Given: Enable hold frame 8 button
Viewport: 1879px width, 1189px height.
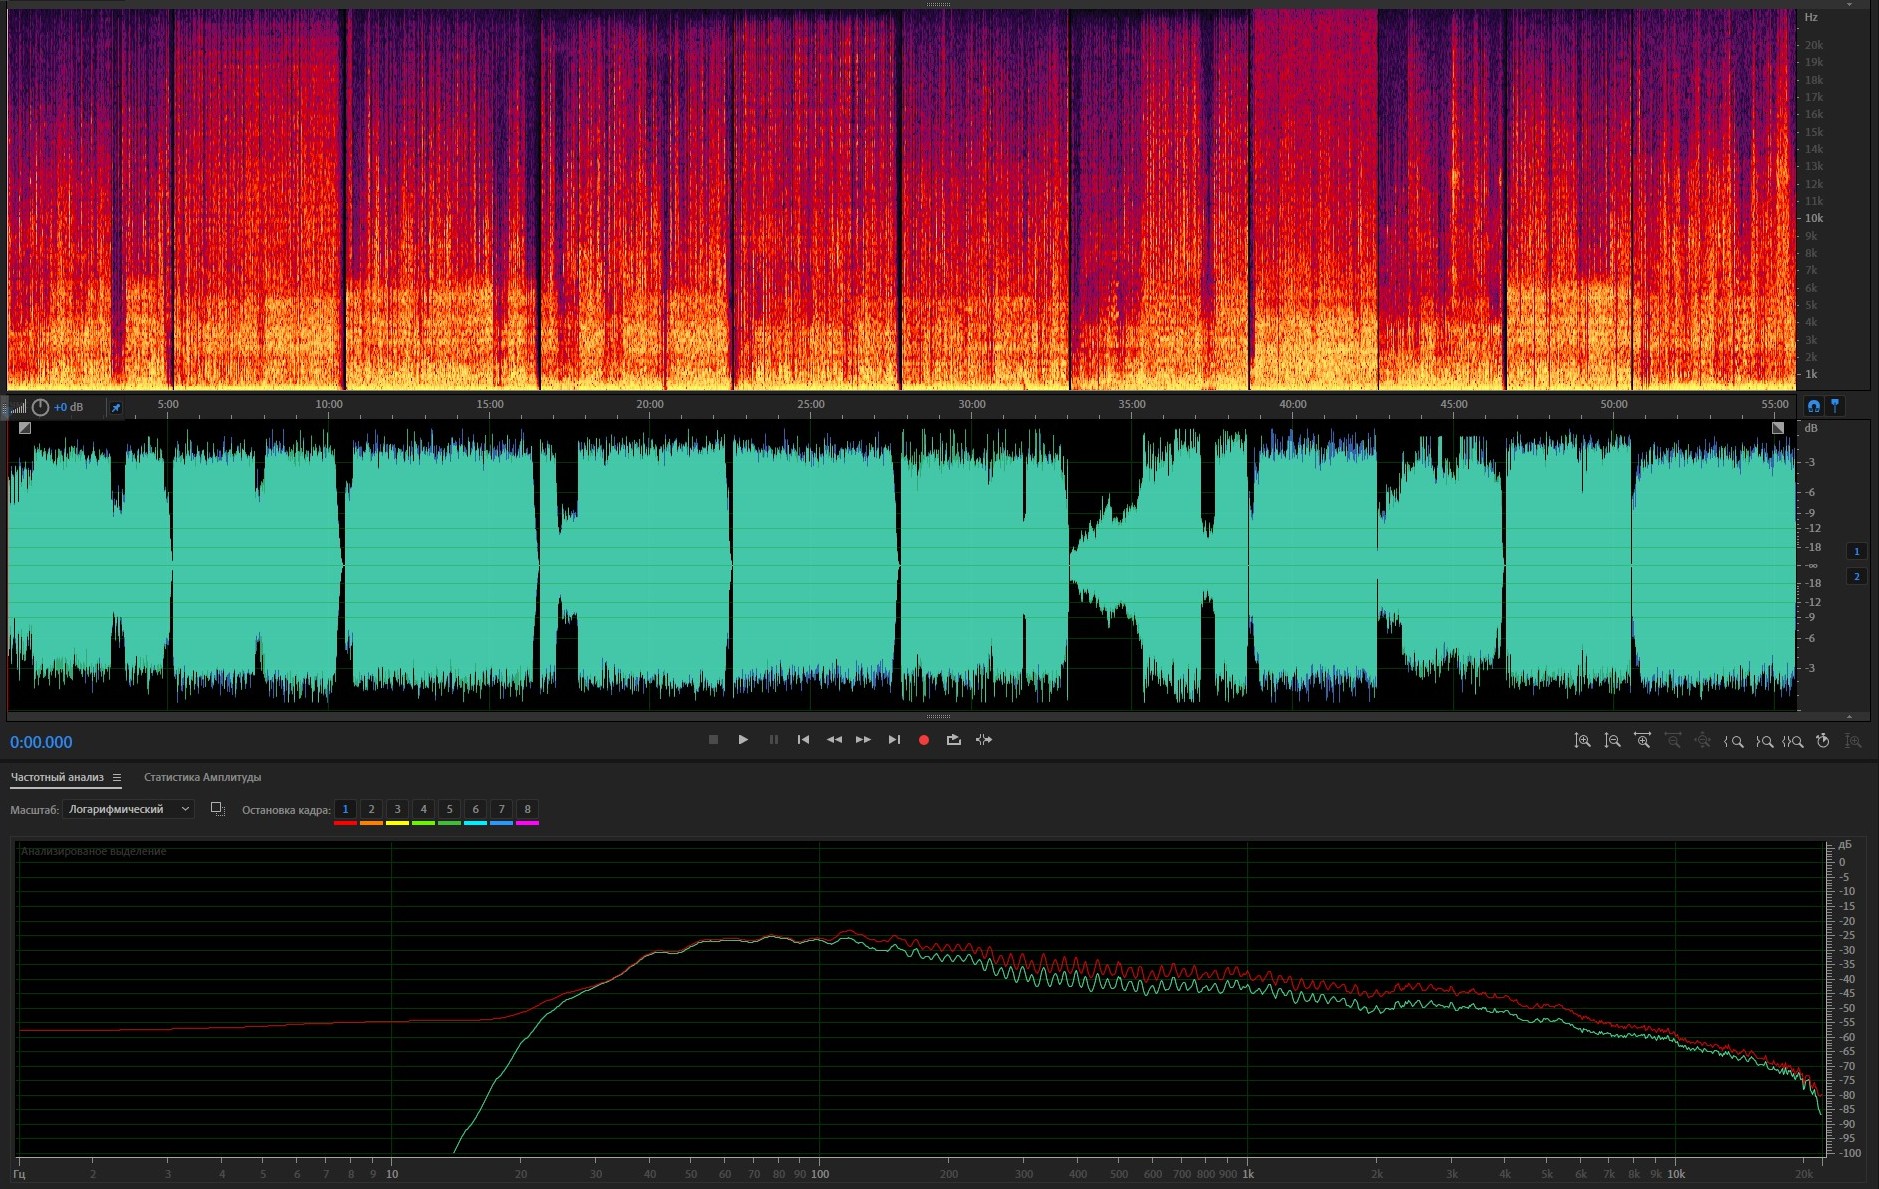Looking at the screenshot, I should tap(527, 810).
